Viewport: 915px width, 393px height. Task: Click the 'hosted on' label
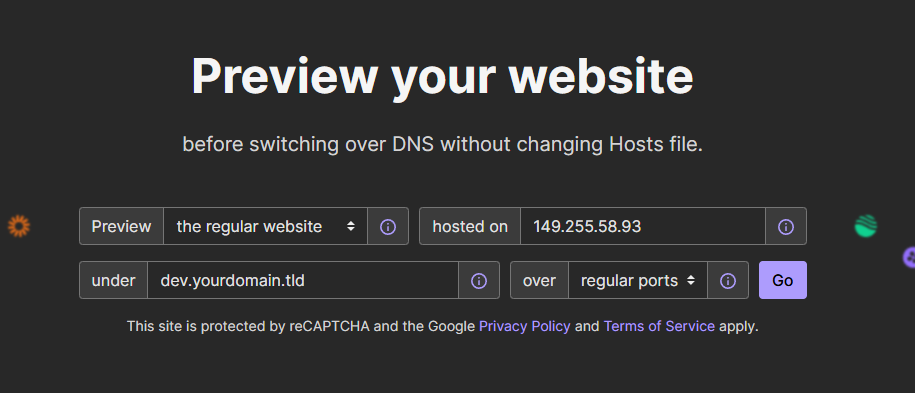tap(470, 226)
